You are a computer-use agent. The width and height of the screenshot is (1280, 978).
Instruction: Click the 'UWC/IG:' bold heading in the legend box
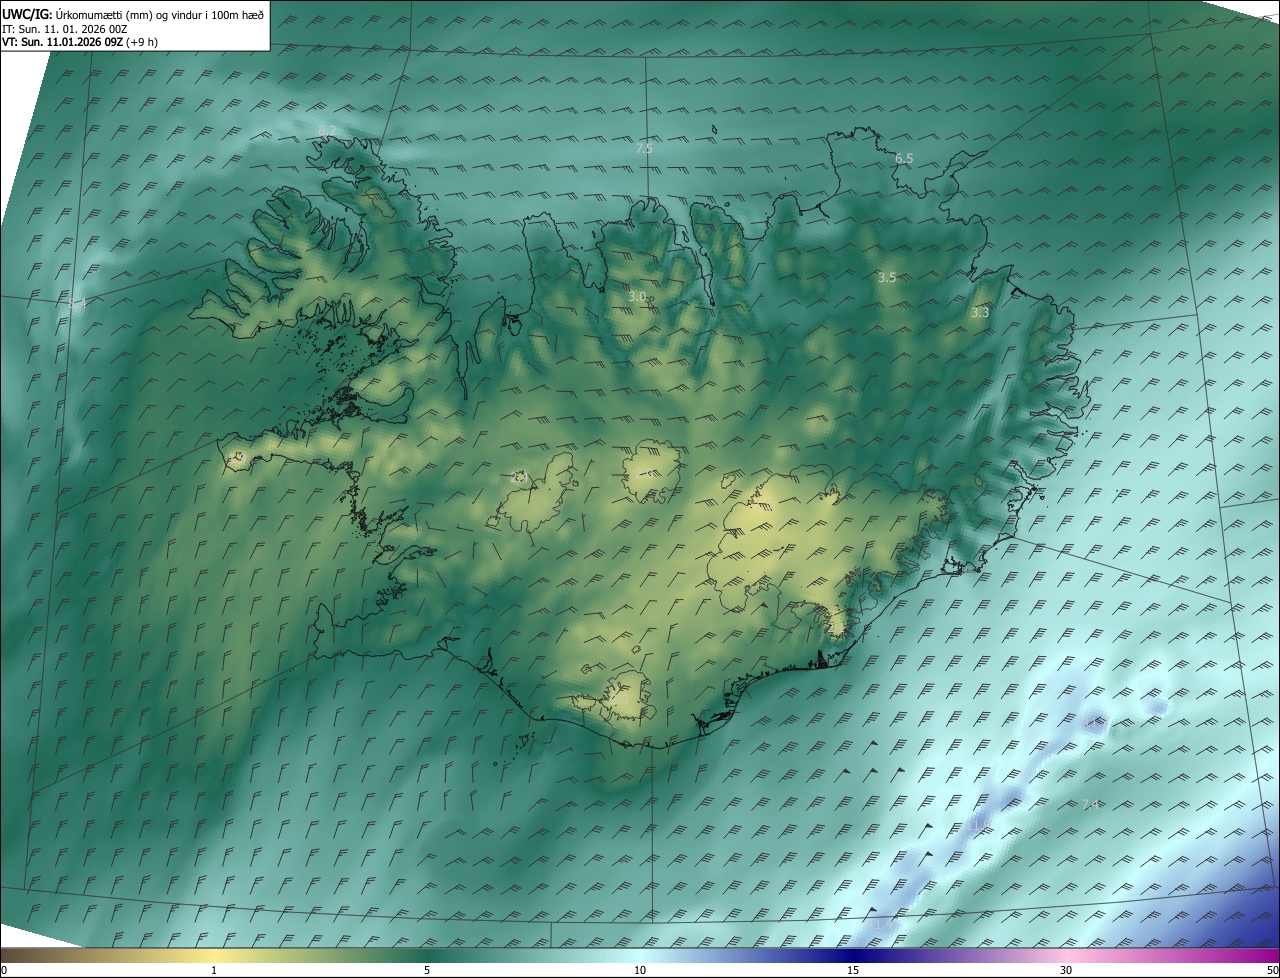tap(27, 14)
